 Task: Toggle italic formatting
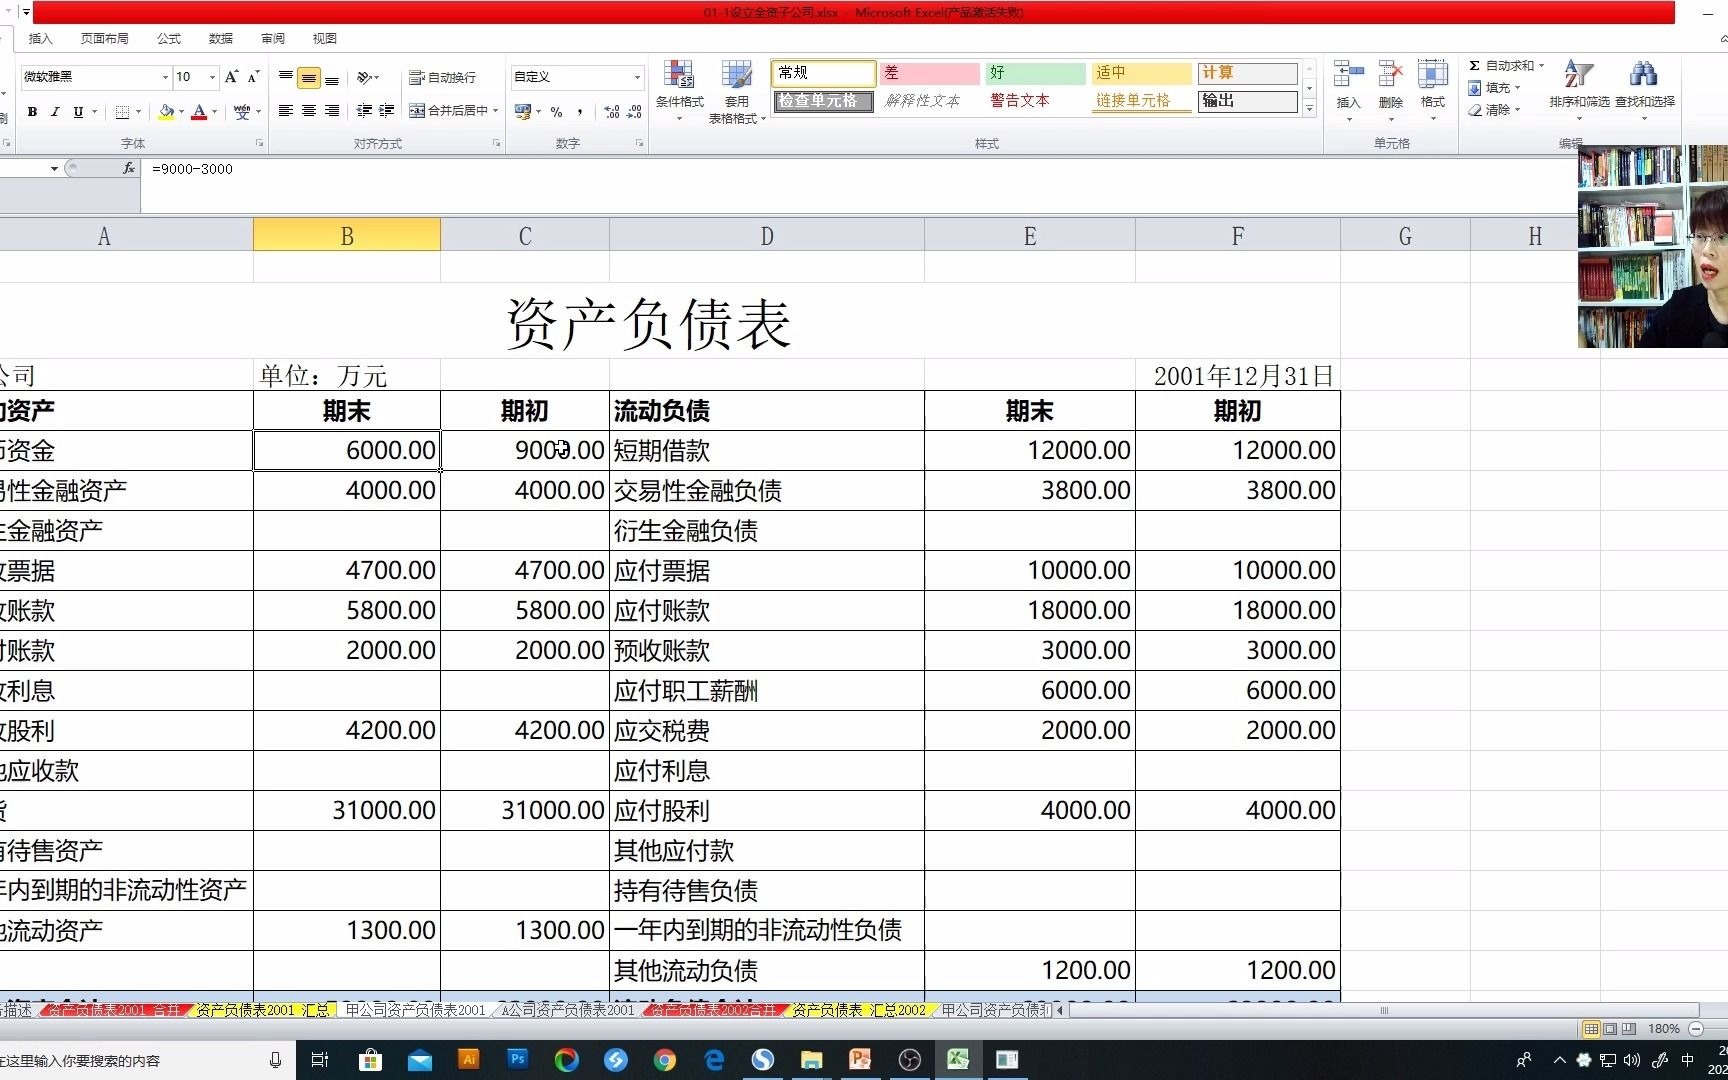click(55, 112)
